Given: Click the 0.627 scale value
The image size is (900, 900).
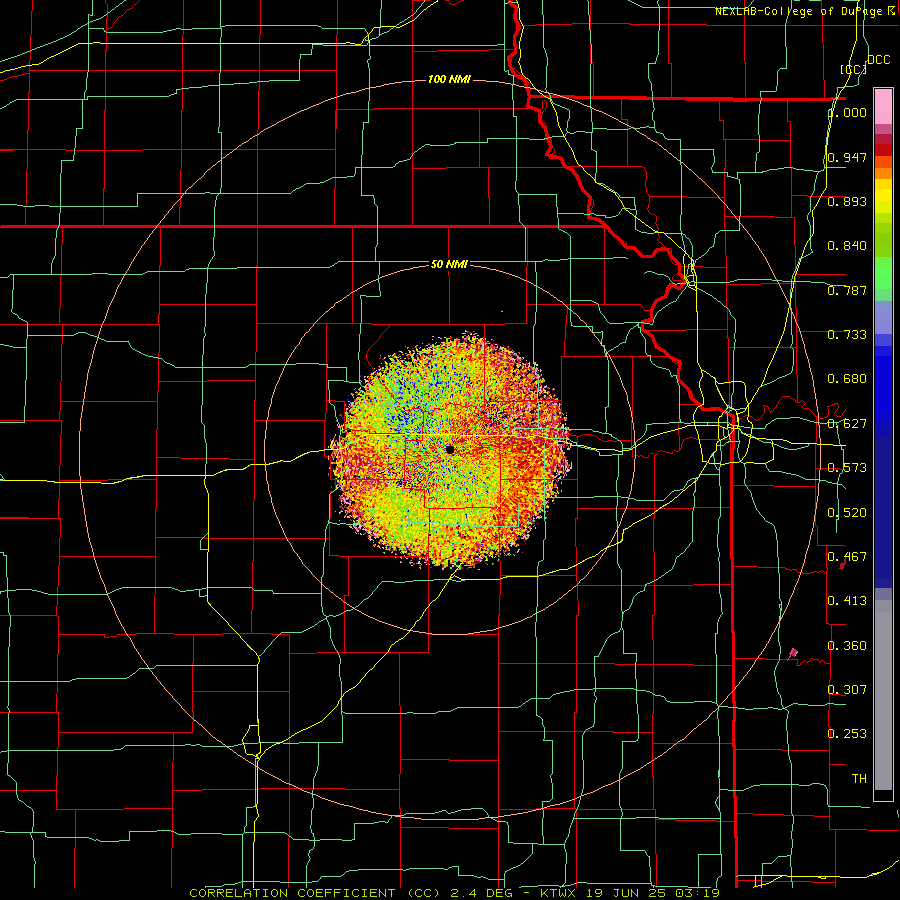Looking at the screenshot, I should pyautogui.click(x=847, y=424).
